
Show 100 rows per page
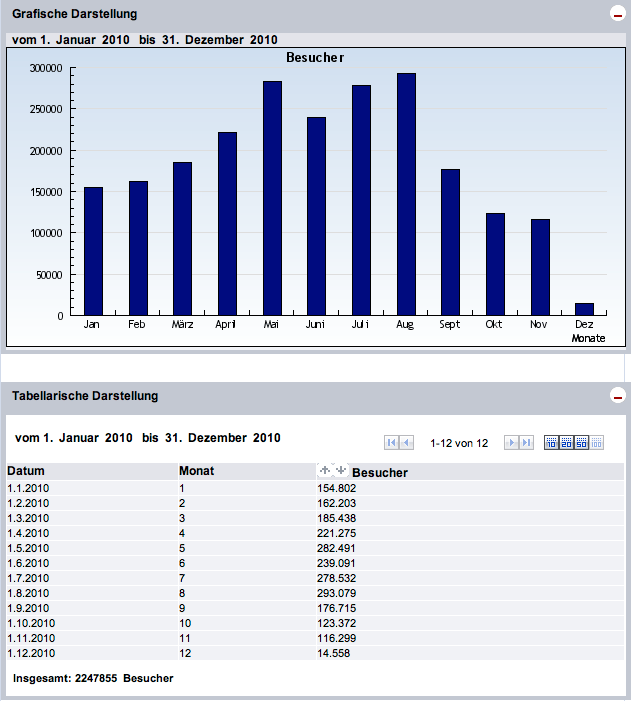click(597, 442)
